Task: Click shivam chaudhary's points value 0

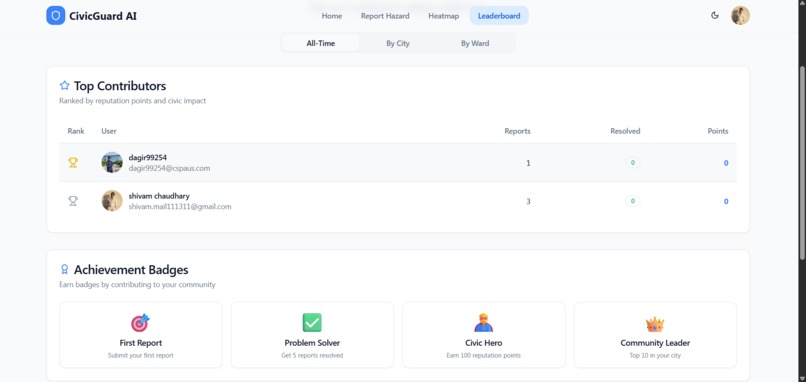Action: tap(726, 202)
